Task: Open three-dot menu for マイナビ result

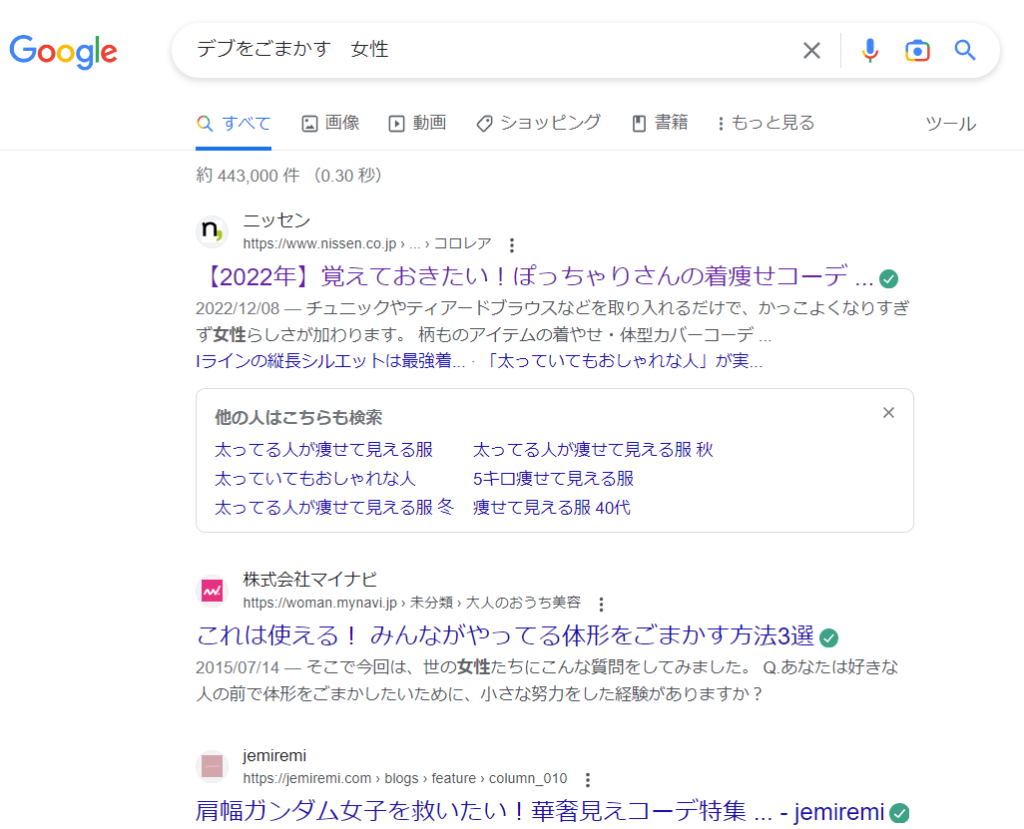Action: 601,604
